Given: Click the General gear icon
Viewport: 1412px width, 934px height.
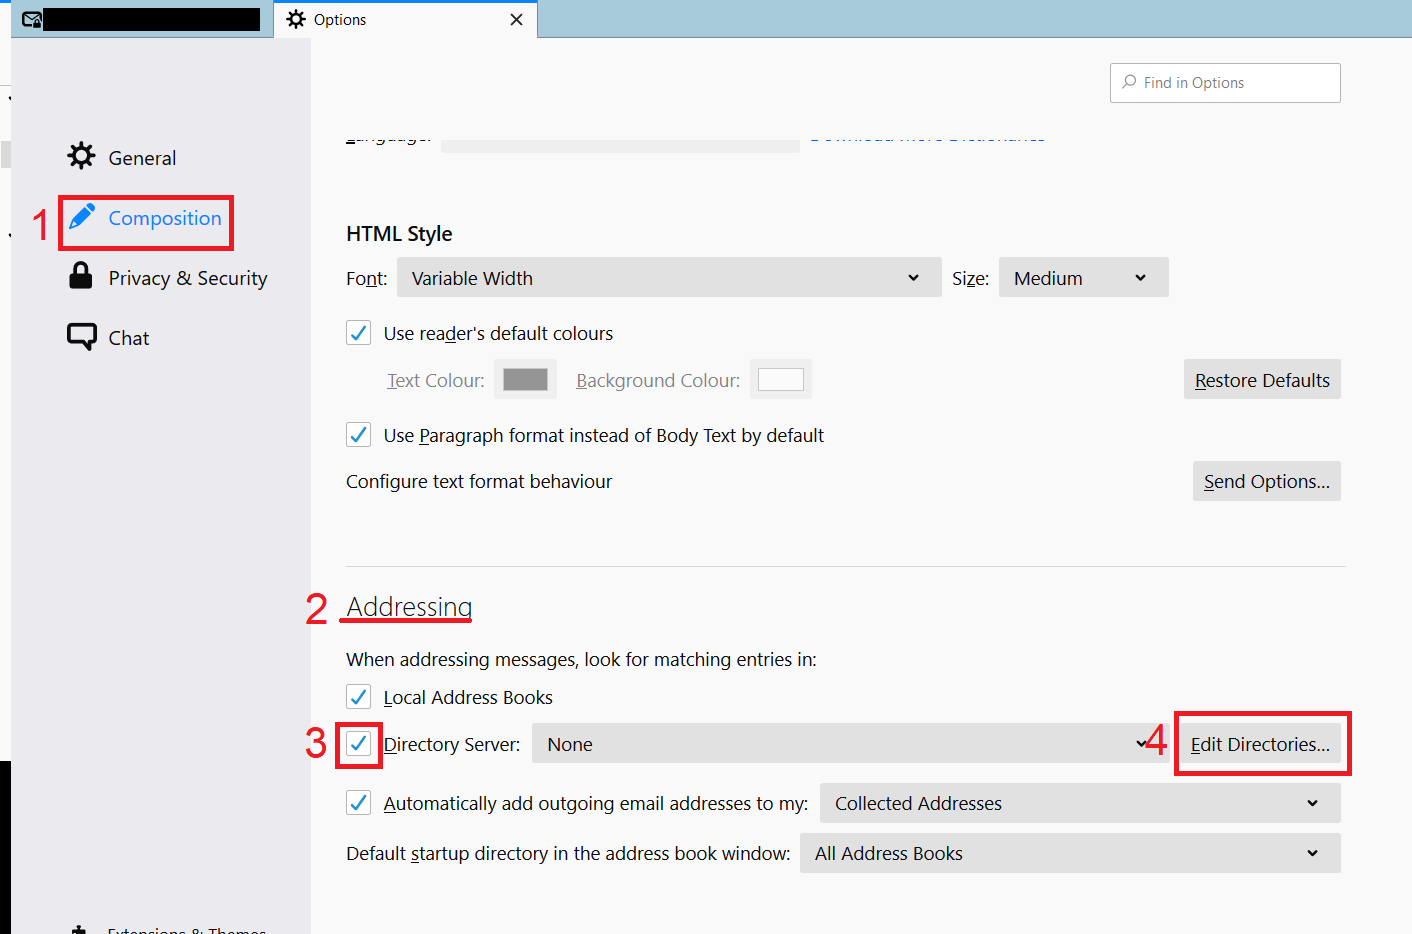Looking at the screenshot, I should (81, 156).
